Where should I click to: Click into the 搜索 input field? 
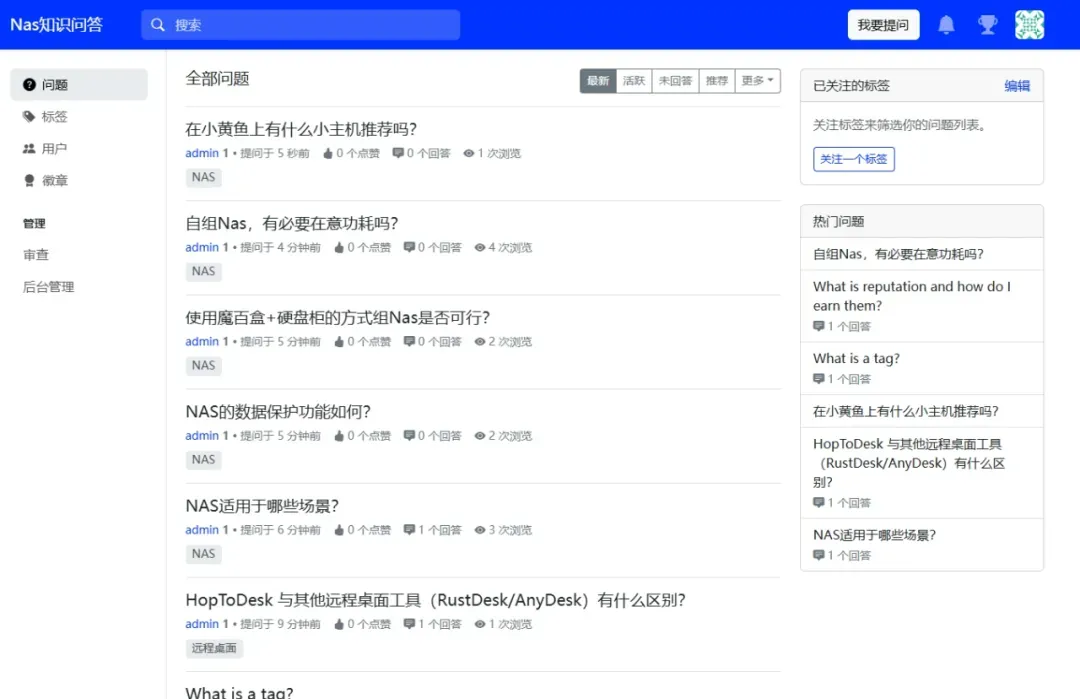click(x=310, y=25)
